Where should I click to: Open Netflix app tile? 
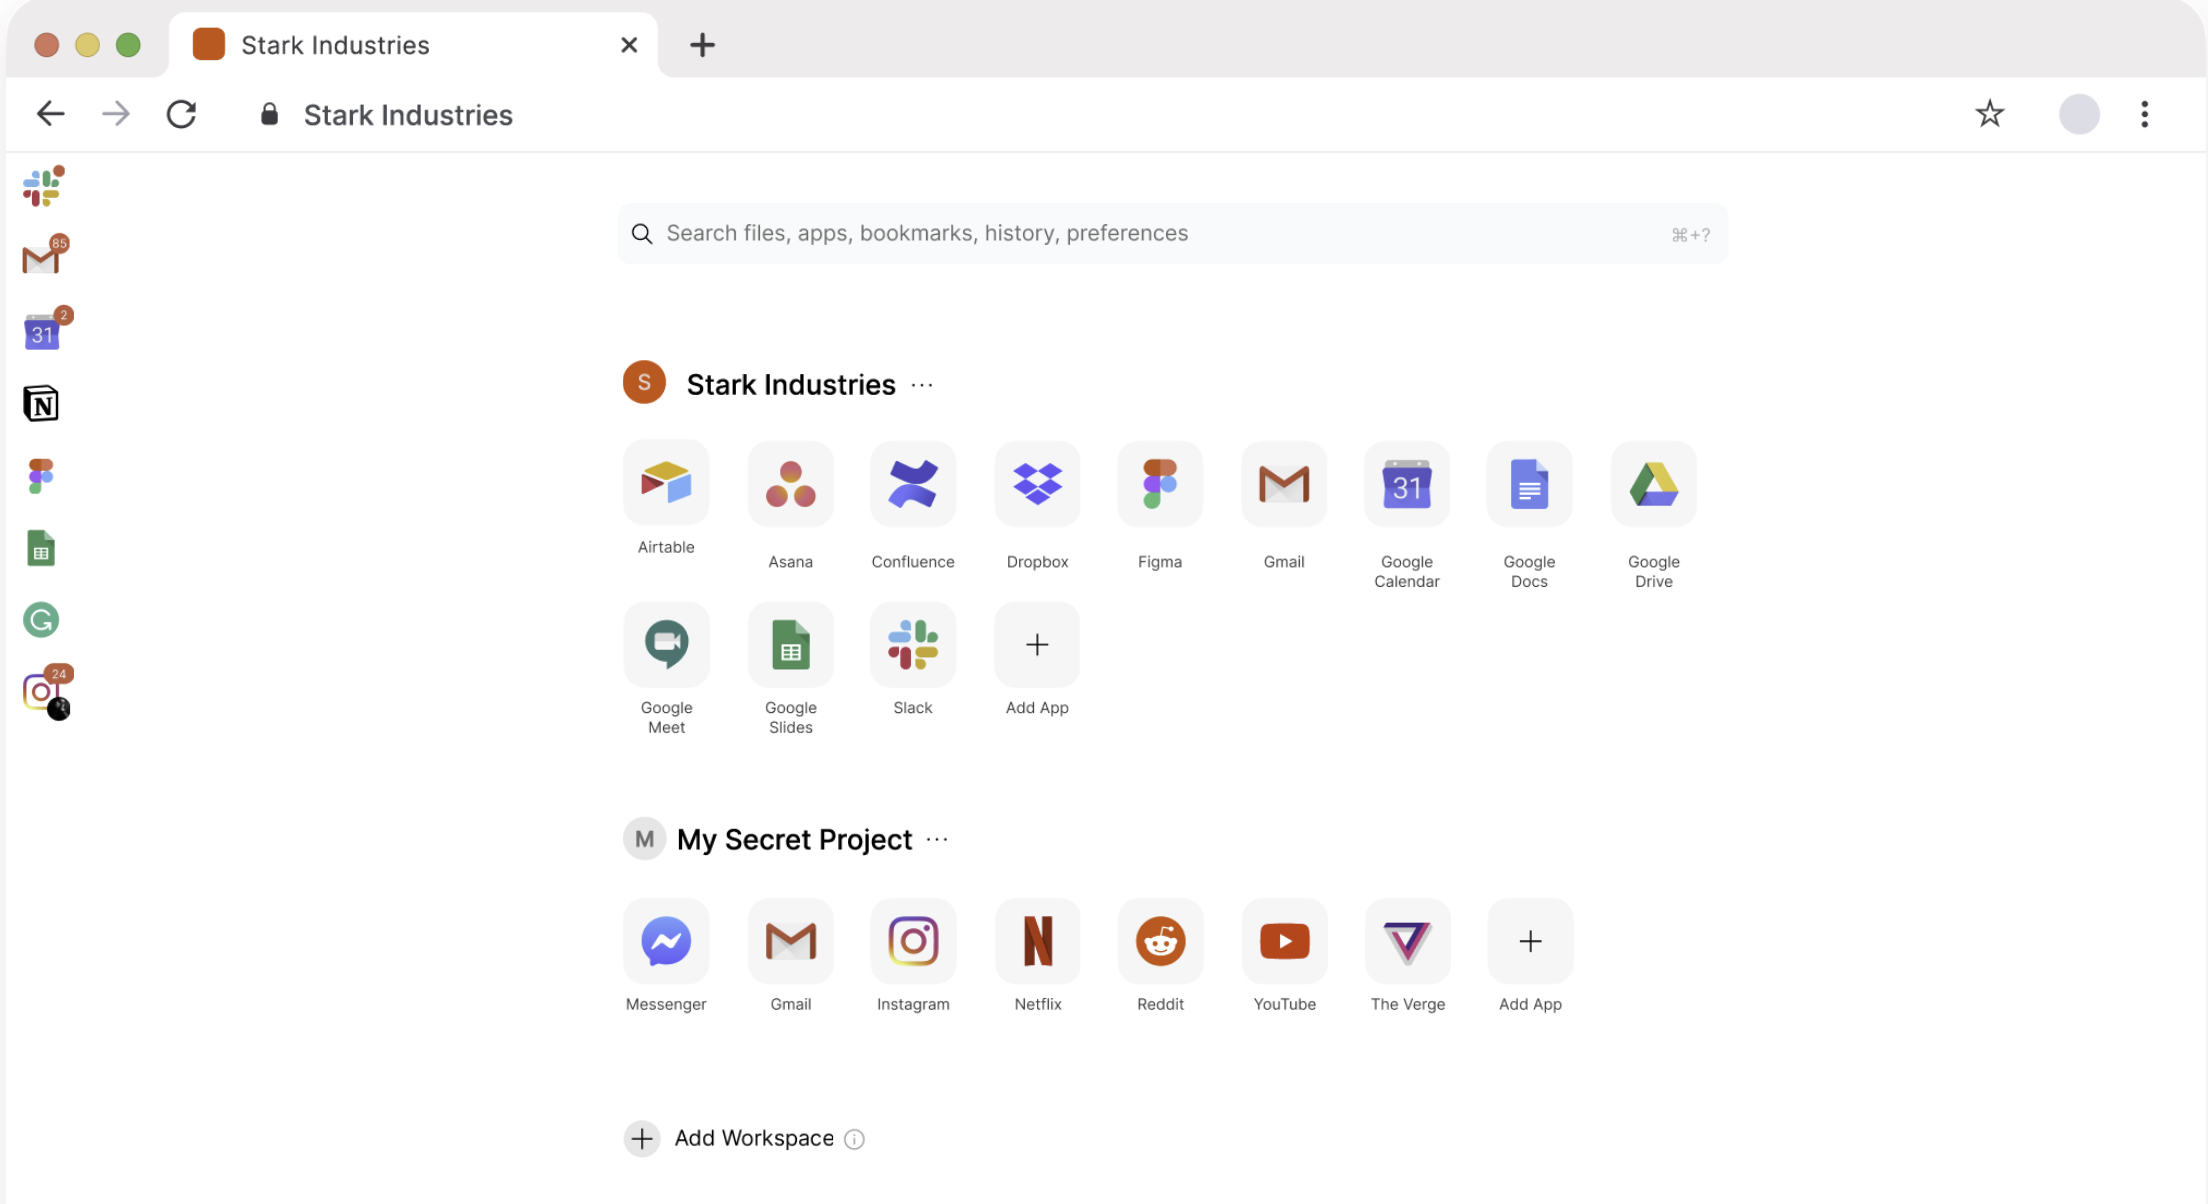pyautogui.click(x=1037, y=941)
